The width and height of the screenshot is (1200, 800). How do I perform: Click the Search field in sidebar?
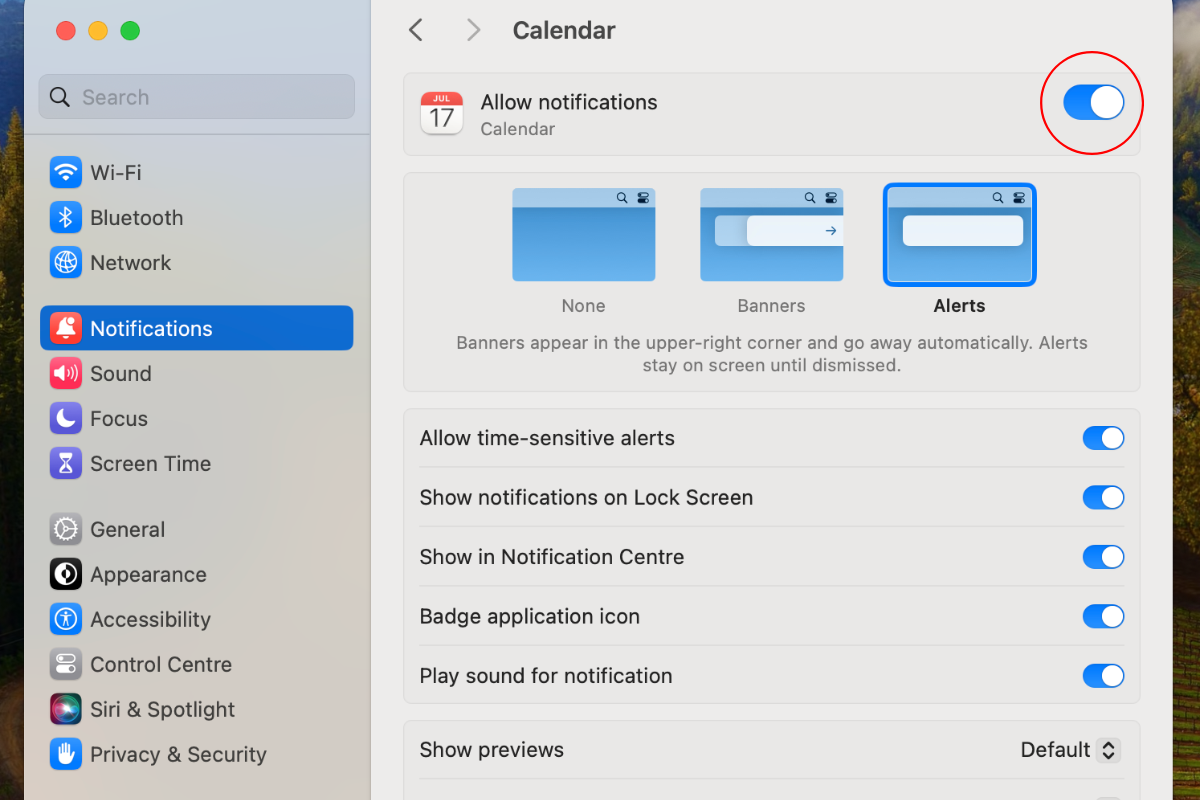[x=197, y=97]
